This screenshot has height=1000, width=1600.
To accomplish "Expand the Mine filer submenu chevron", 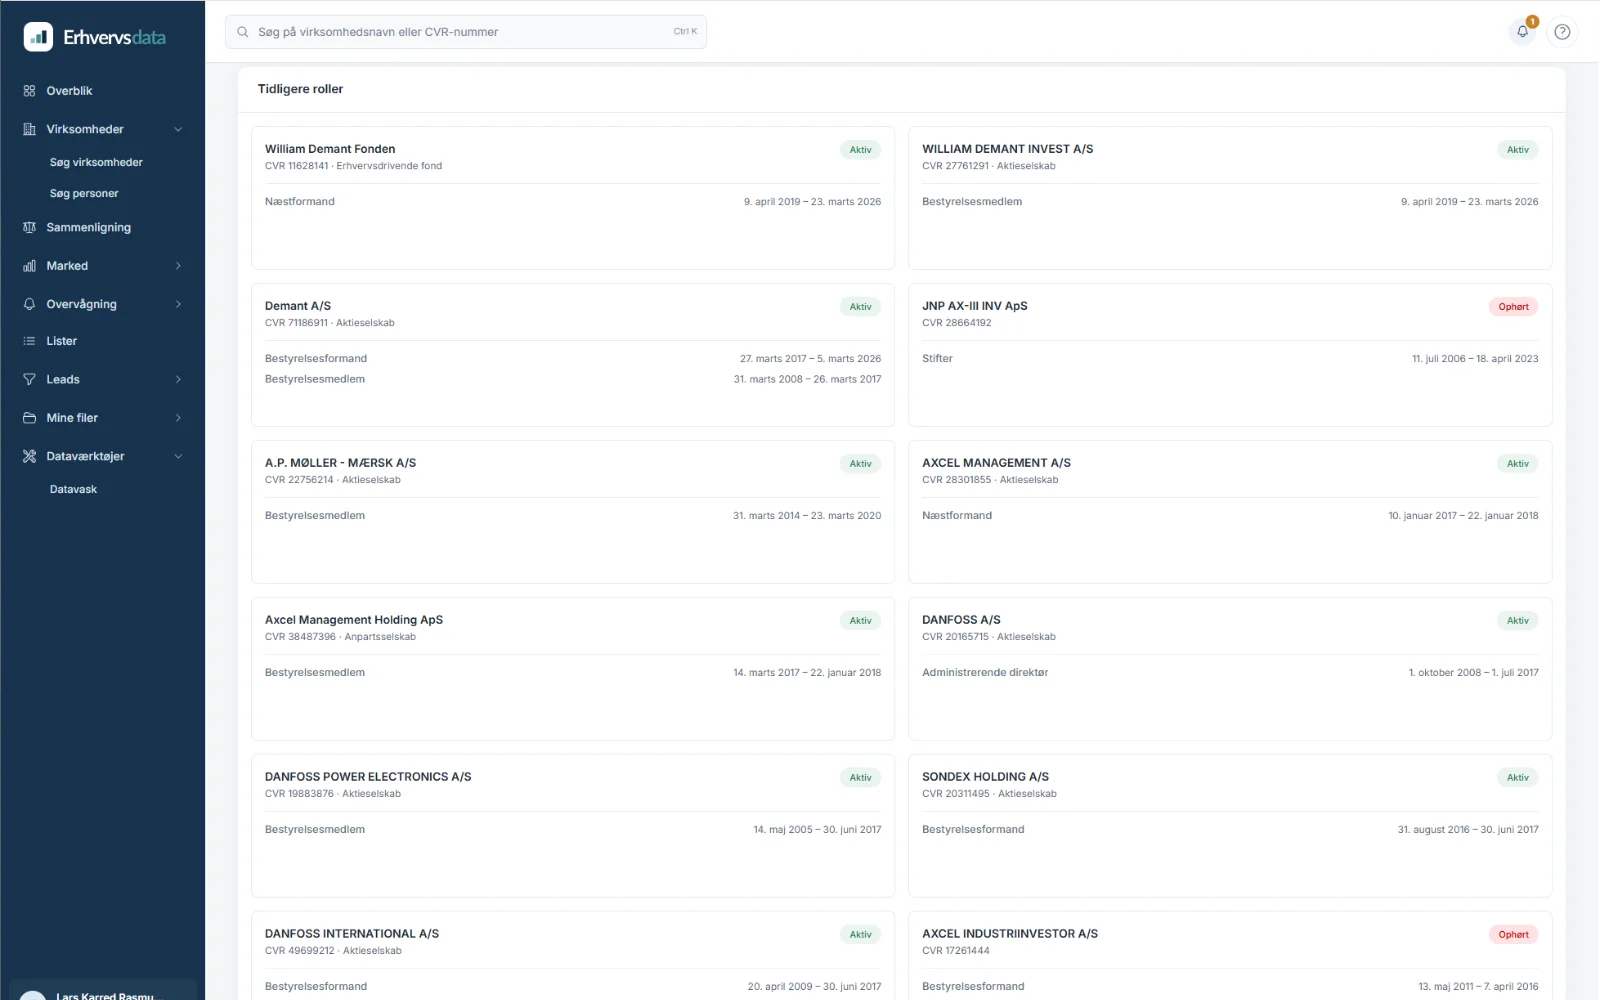I will 178,418.
